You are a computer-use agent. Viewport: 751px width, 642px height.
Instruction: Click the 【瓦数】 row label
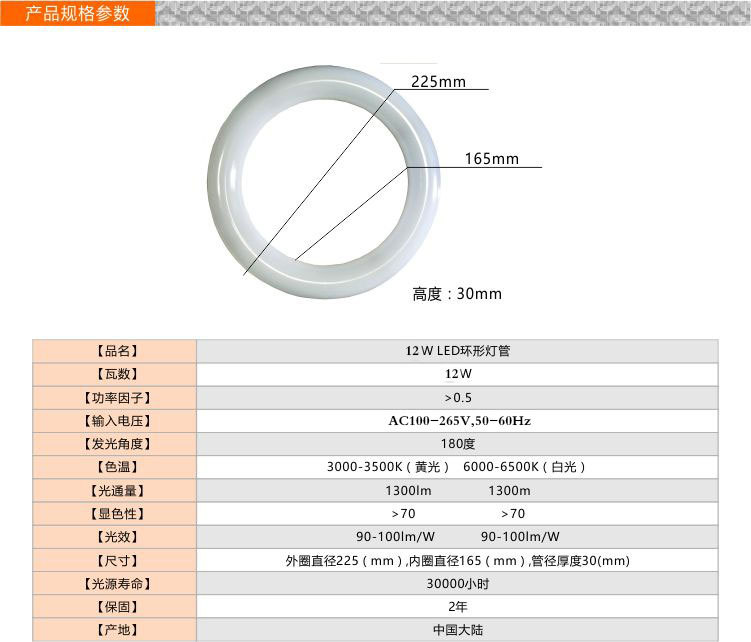click(115, 374)
